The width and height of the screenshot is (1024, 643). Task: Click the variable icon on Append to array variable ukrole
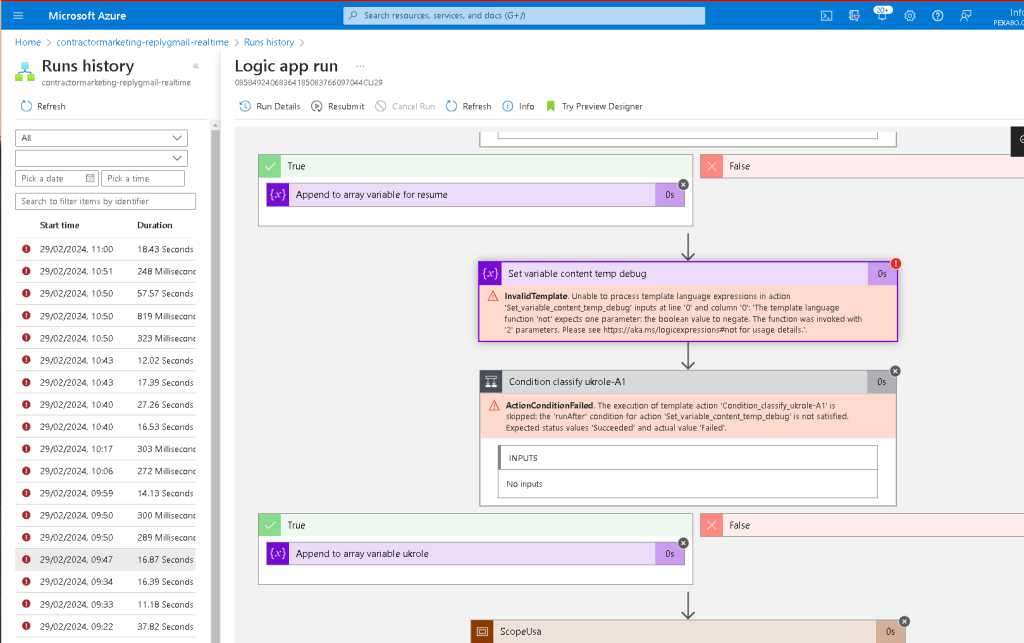click(x=278, y=554)
